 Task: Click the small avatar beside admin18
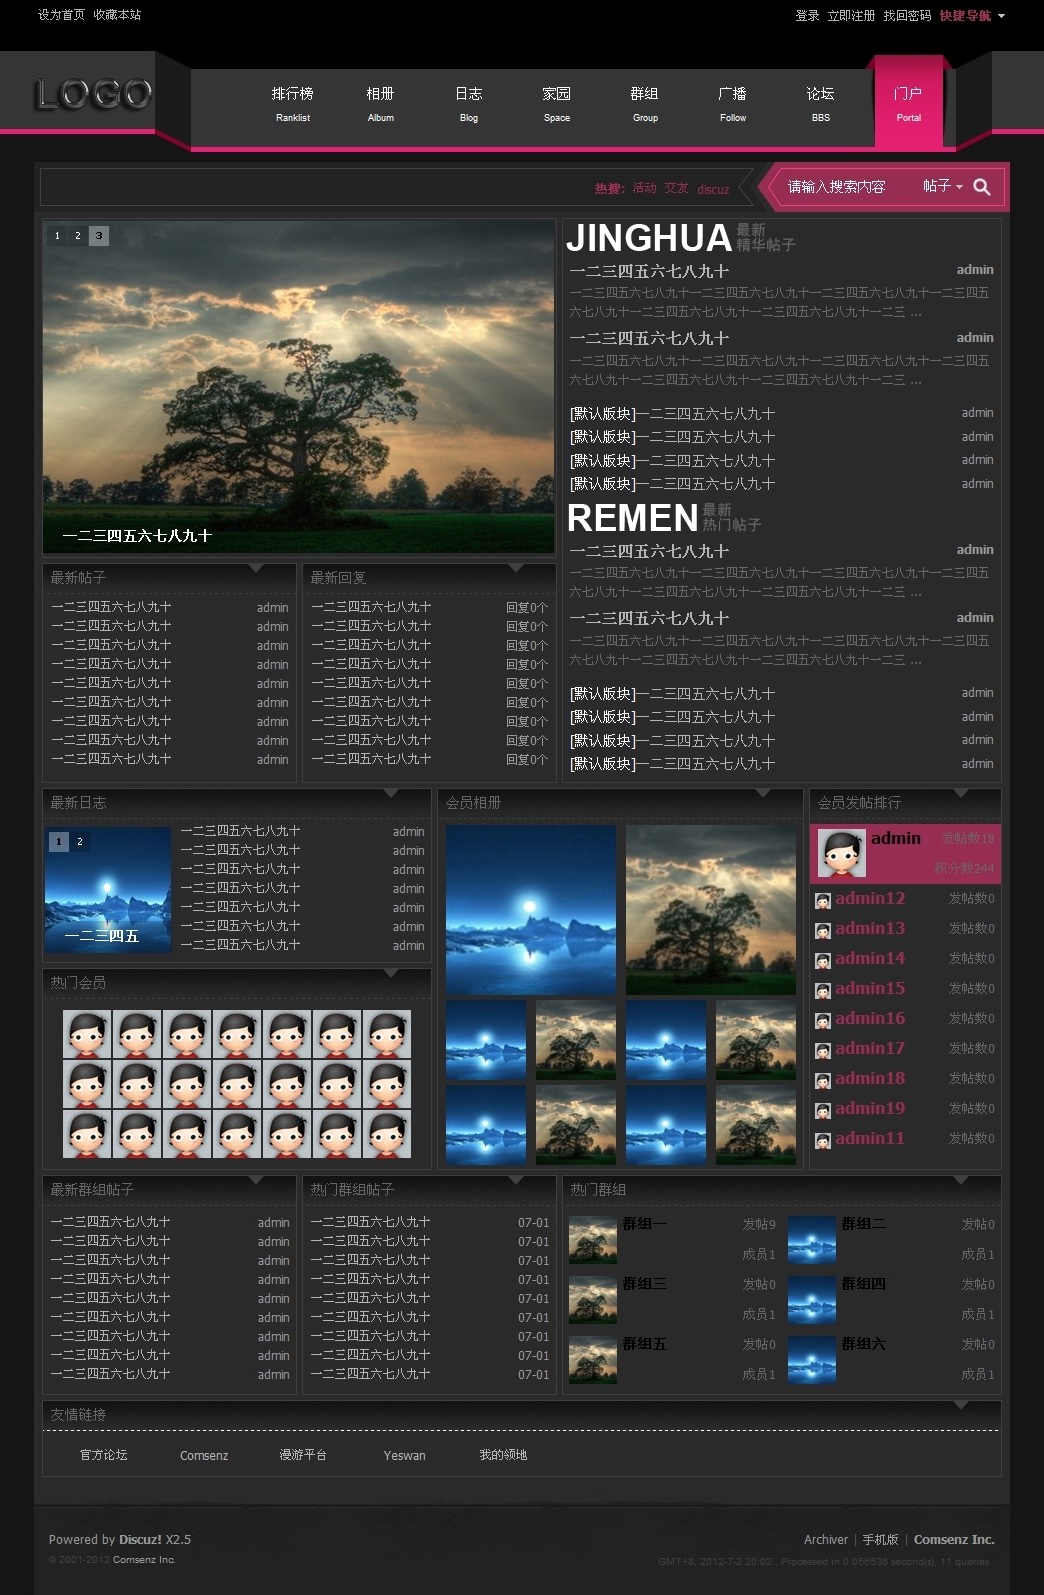coord(823,1081)
